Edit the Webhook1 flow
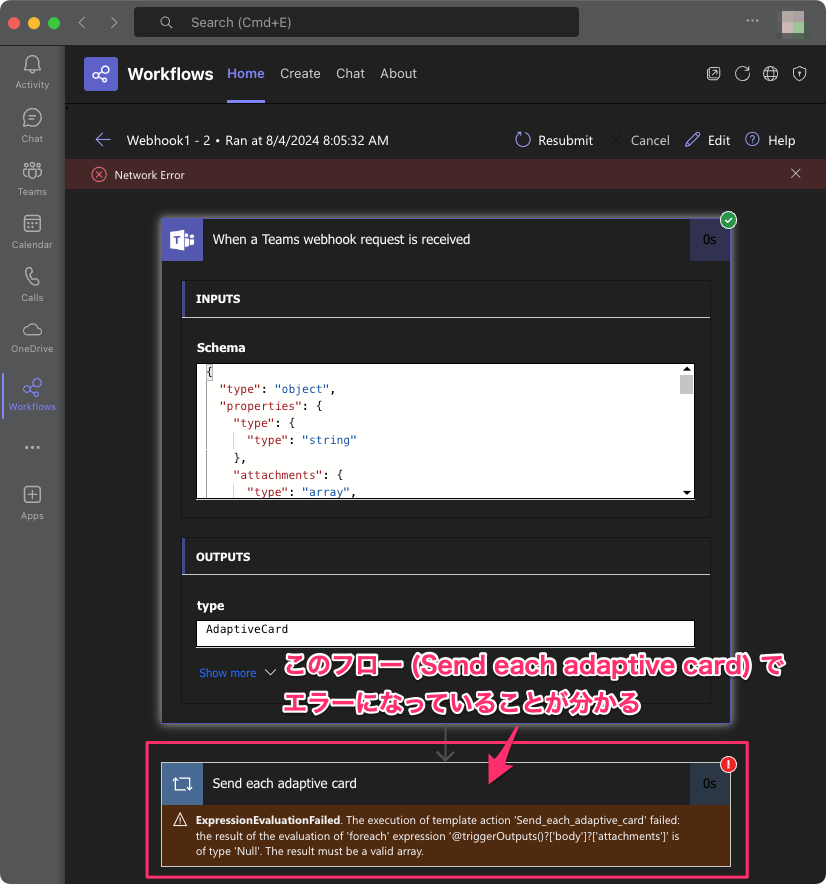 (708, 140)
